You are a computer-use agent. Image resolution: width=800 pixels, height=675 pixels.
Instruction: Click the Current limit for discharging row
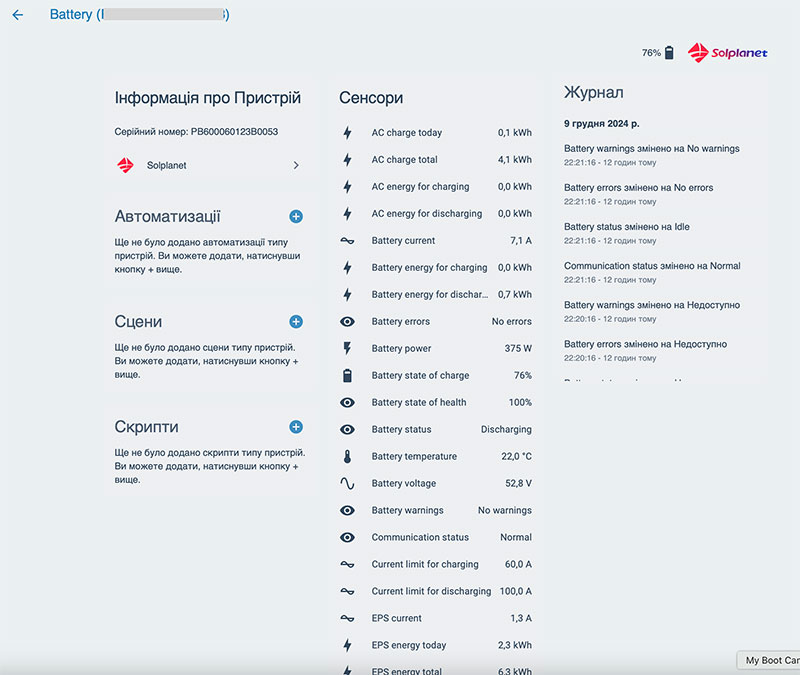[x=437, y=592]
